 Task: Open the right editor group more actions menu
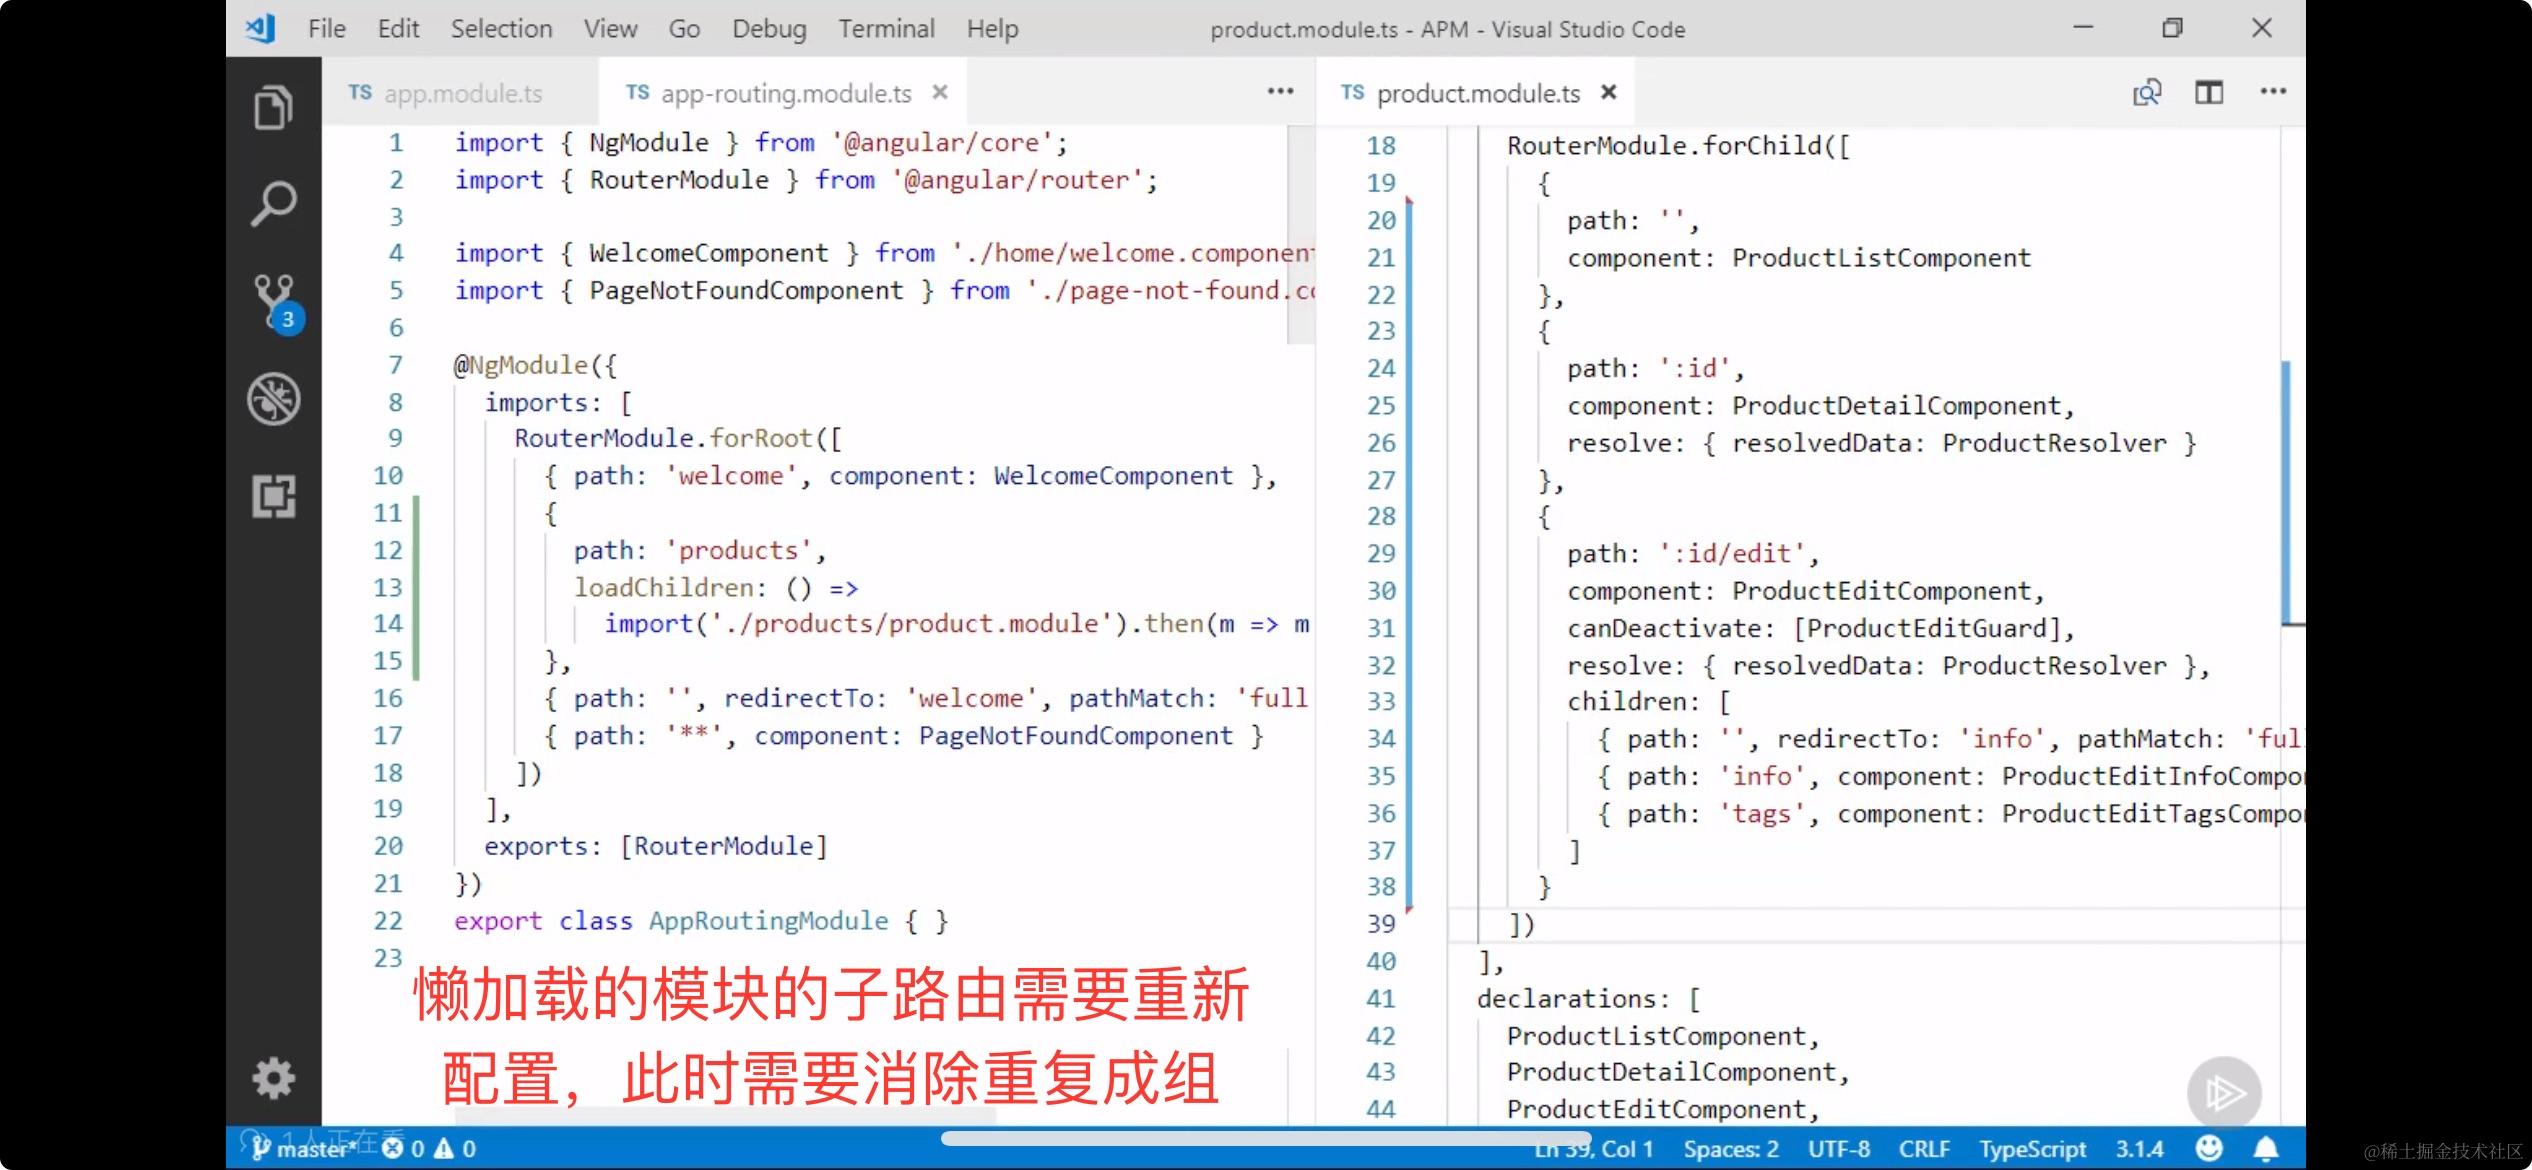point(2272,92)
